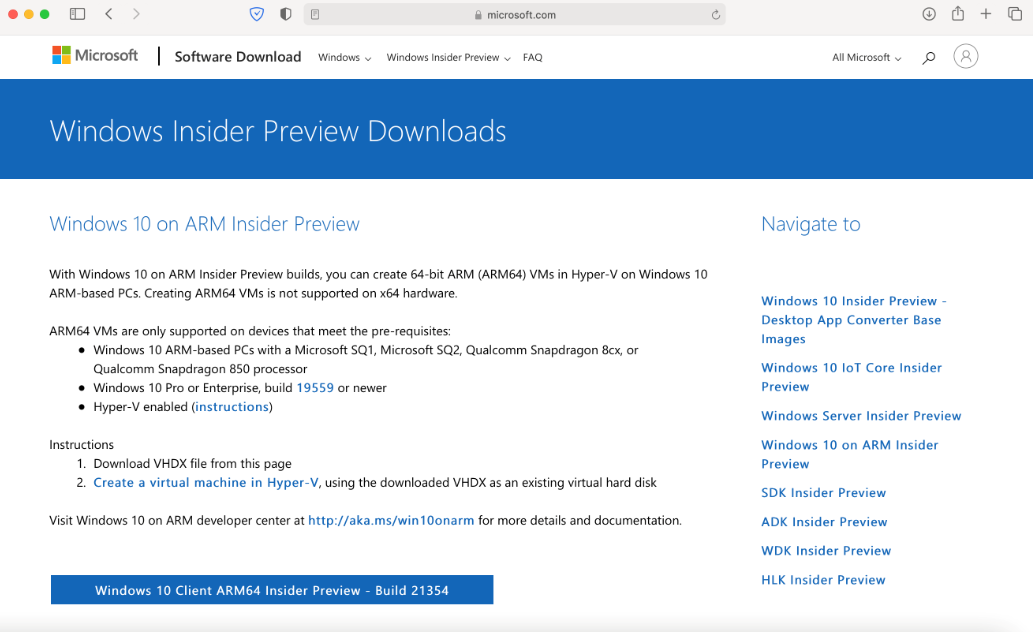1033x632 pixels.
Task: Click the Microsoft logo
Action: (96, 55)
